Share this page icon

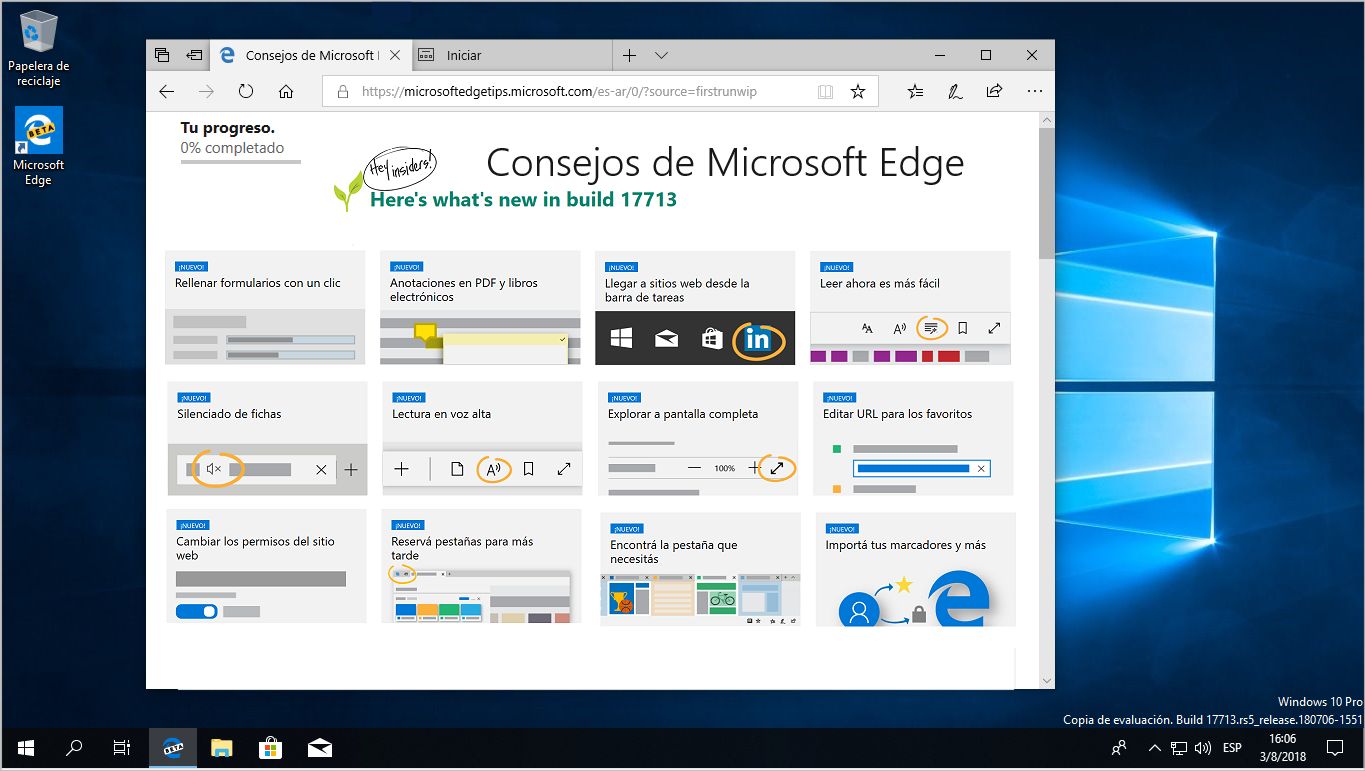994,91
